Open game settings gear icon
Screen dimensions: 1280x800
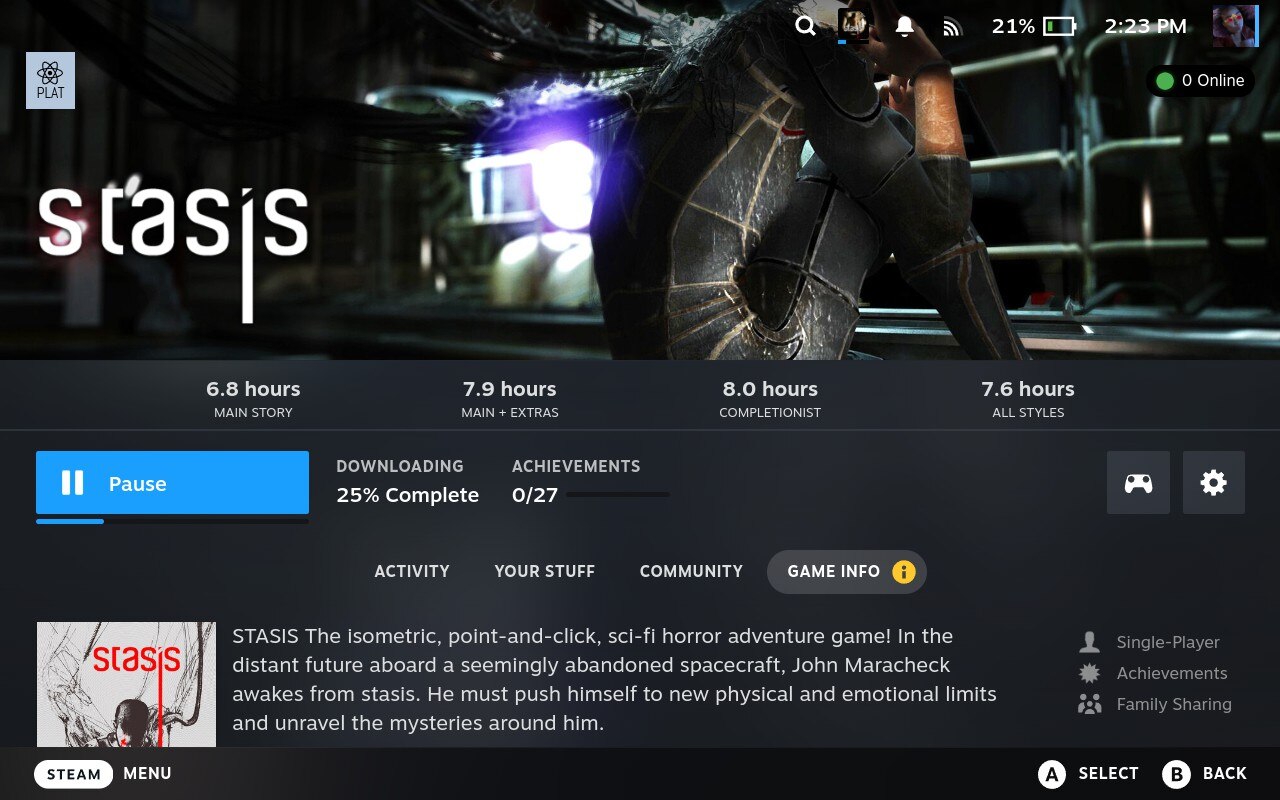[1214, 483]
